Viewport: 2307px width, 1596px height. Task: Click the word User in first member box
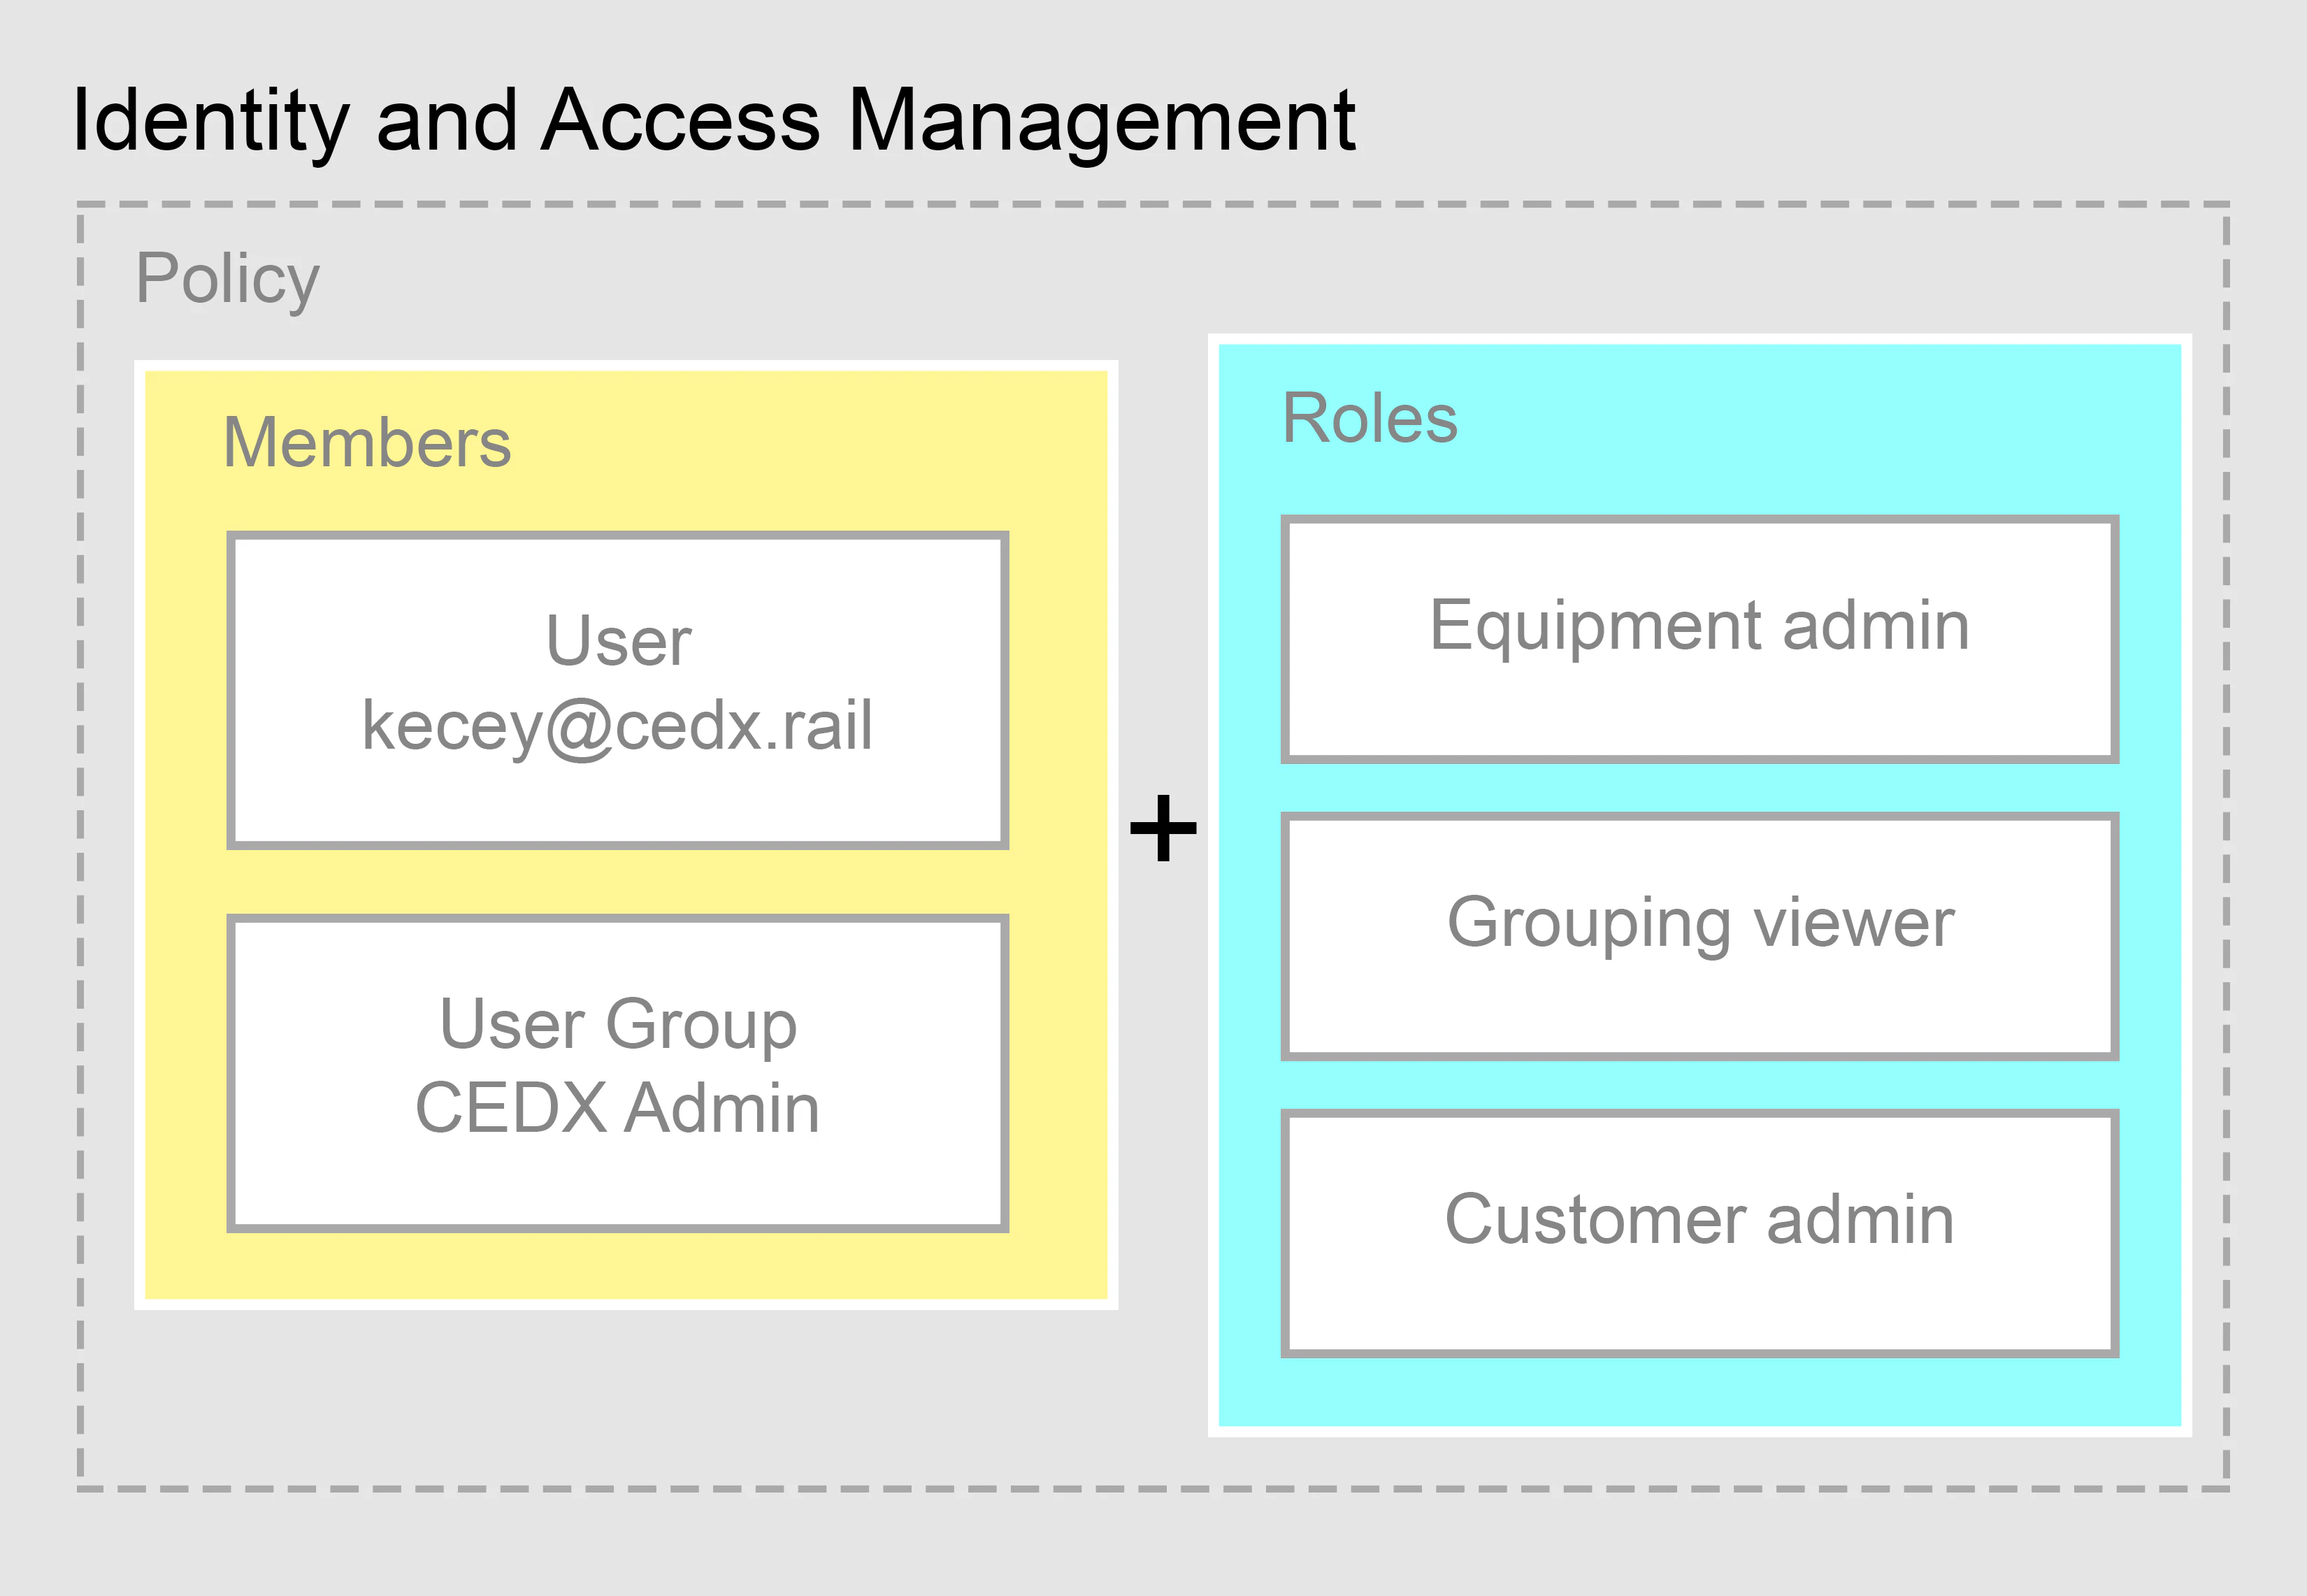coord(618,641)
